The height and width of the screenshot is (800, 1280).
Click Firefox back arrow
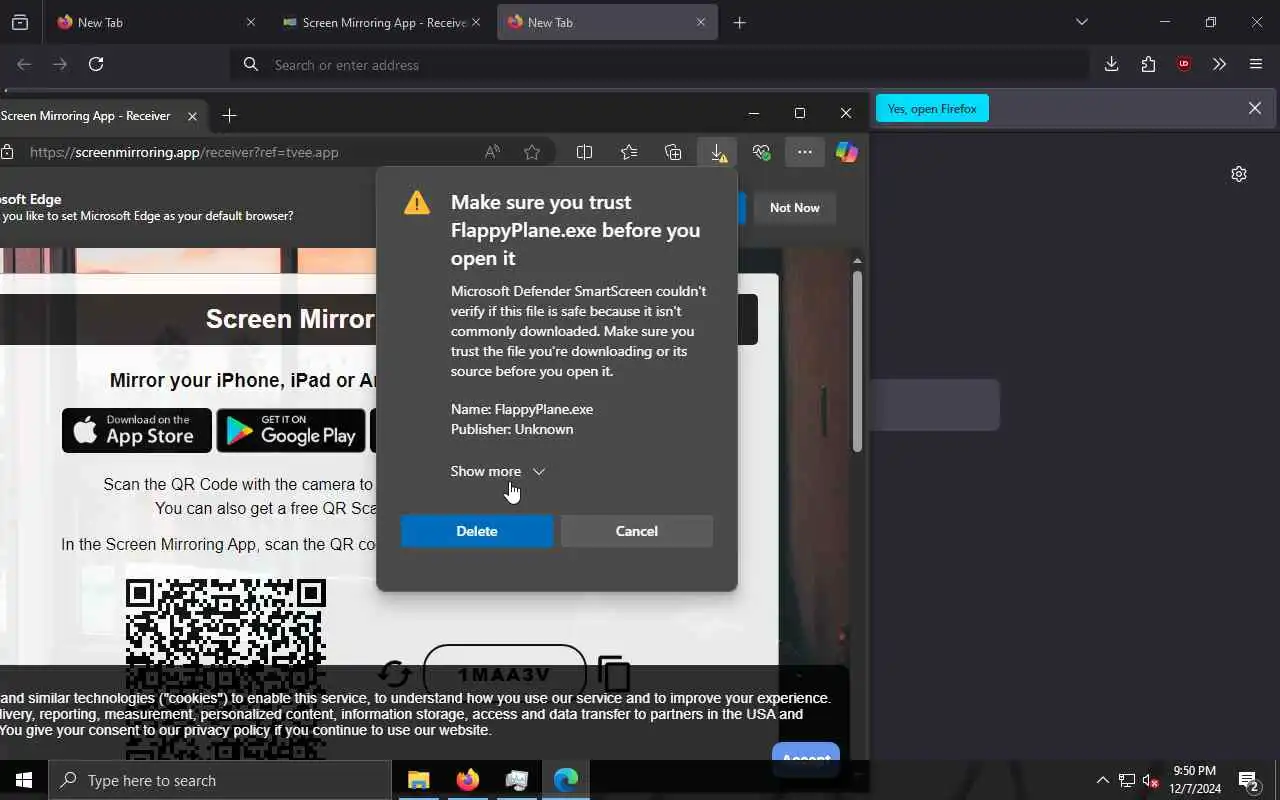(24, 64)
